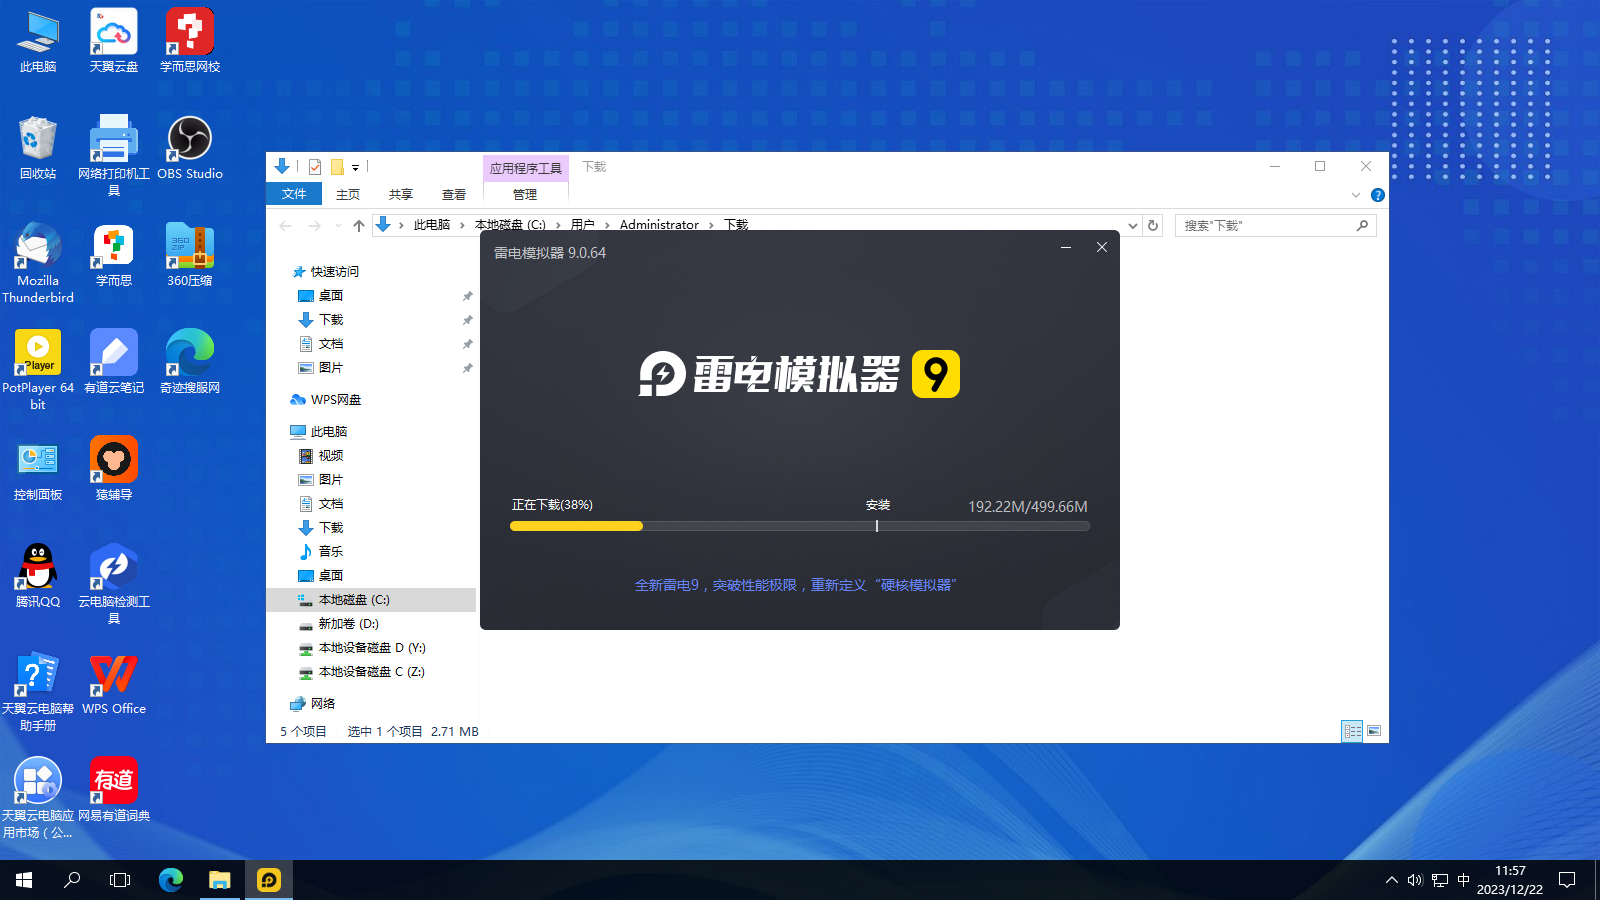Refresh the Explorer address bar

(1153, 226)
